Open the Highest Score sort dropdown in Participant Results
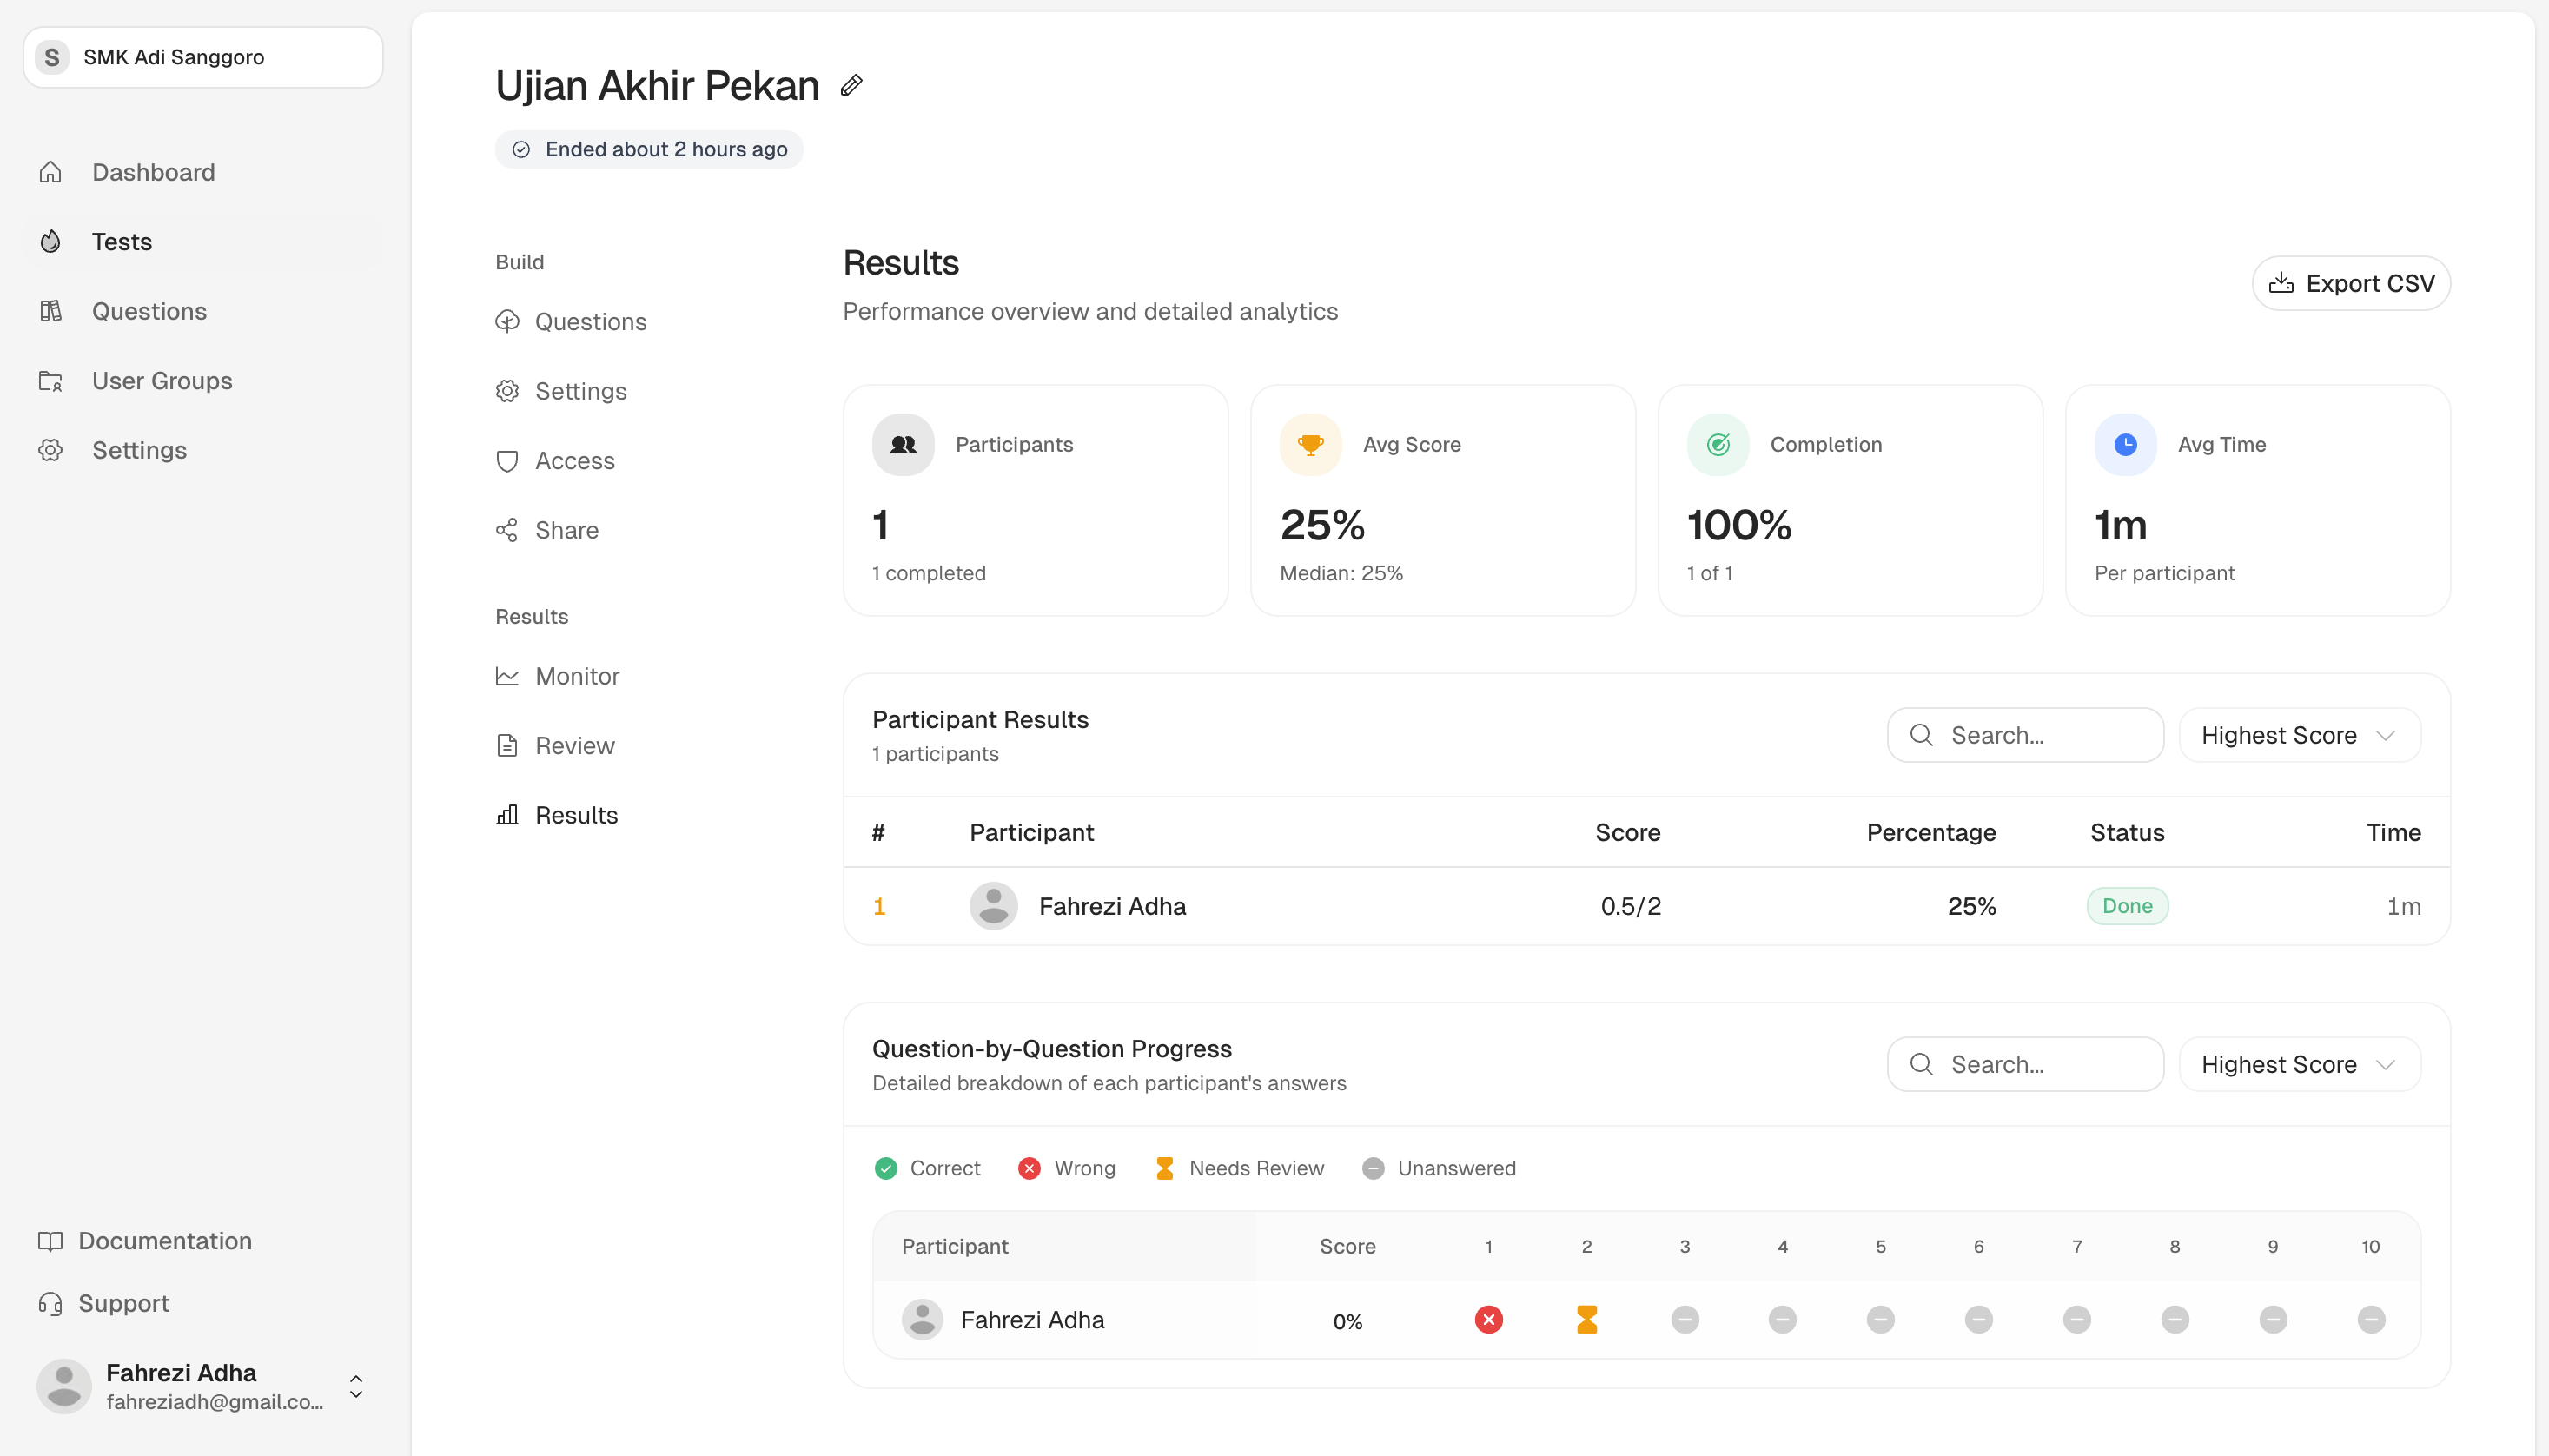The image size is (2549, 1456). [x=2297, y=735]
